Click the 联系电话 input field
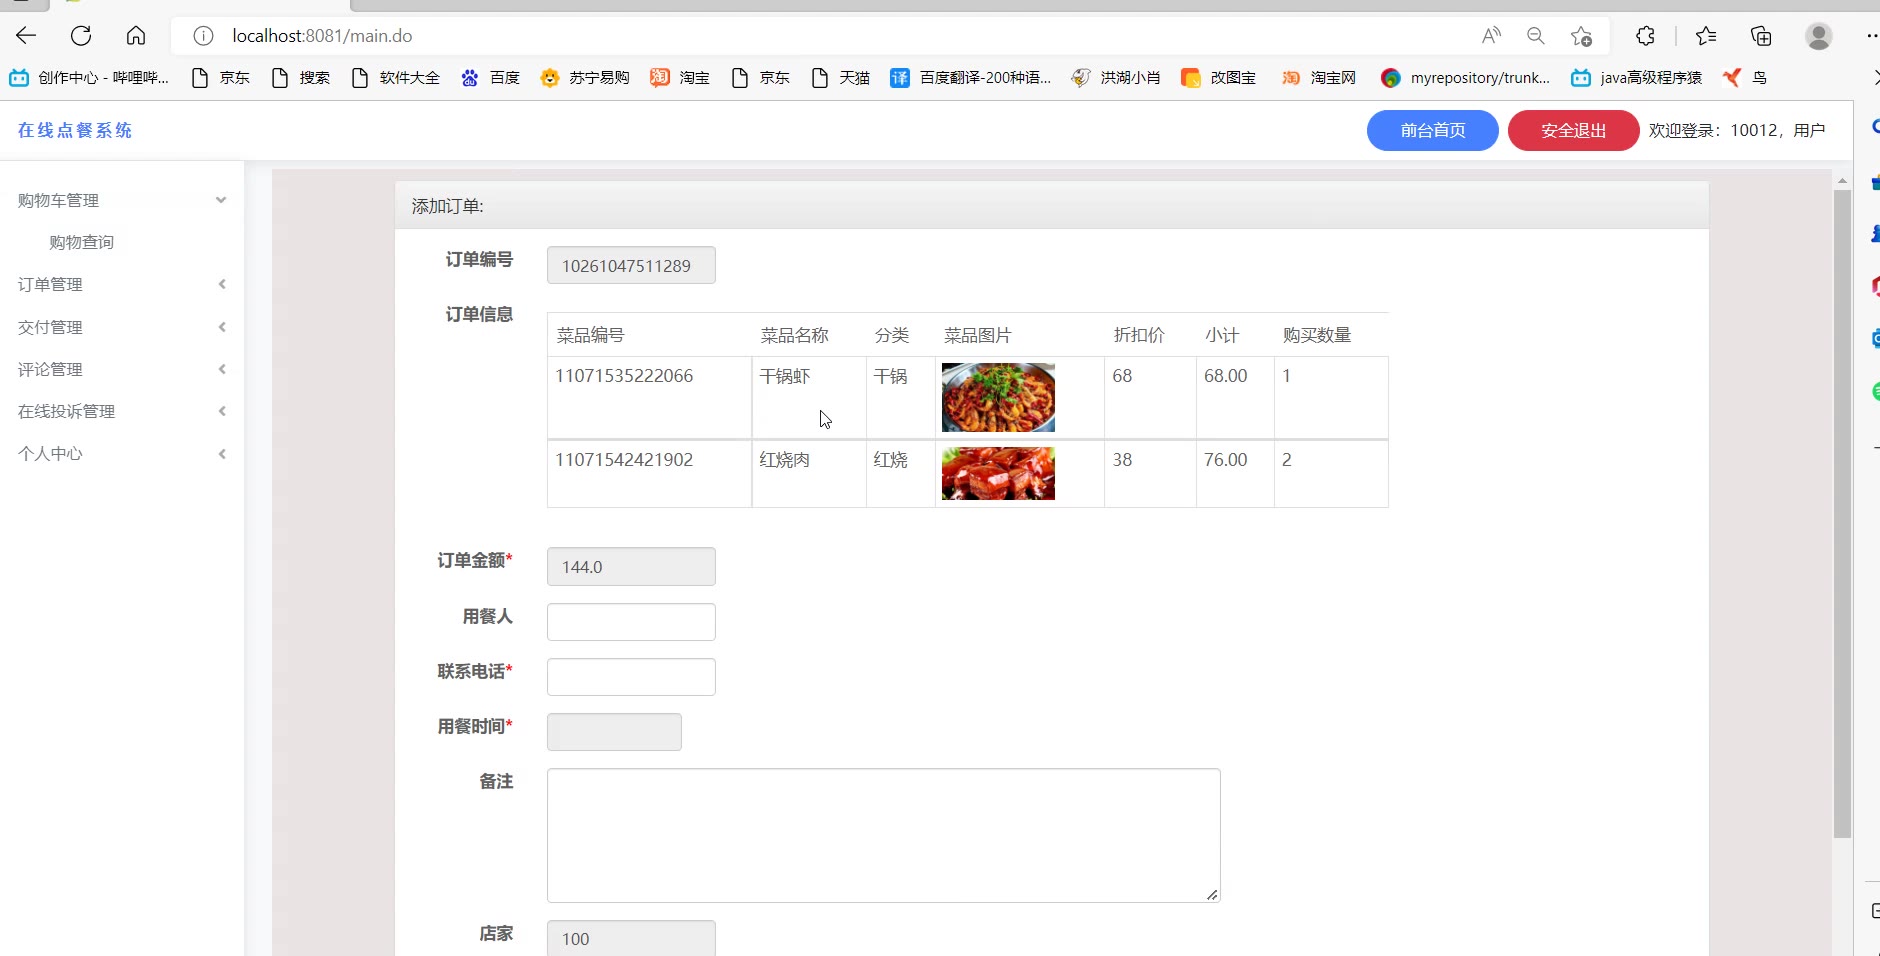Screen dimensions: 1880x956 click(x=631, y=677)
